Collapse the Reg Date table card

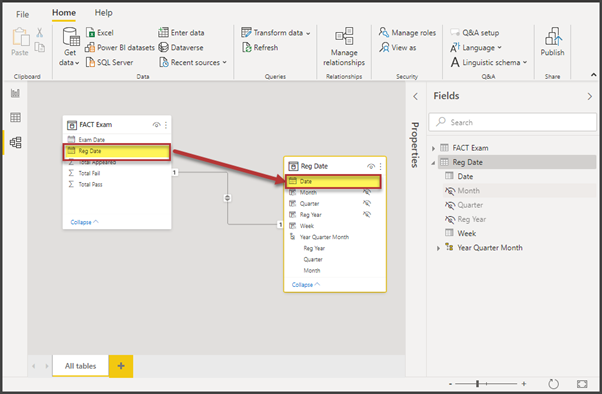pos(306,285)
